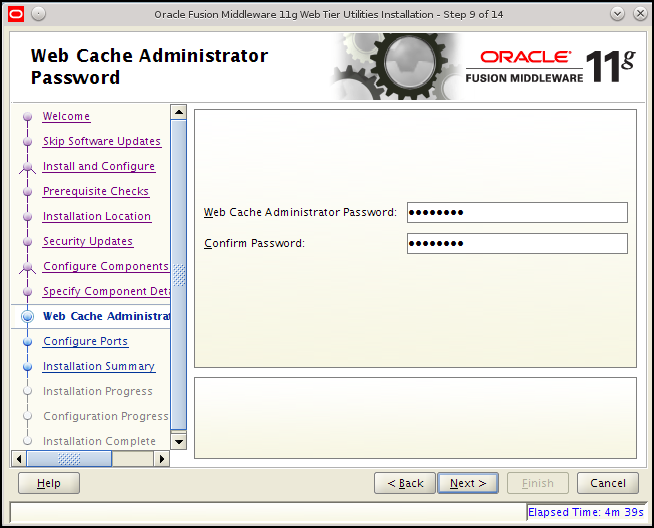Click the Skip Software Updates bullet icon

tap(28, 142)
